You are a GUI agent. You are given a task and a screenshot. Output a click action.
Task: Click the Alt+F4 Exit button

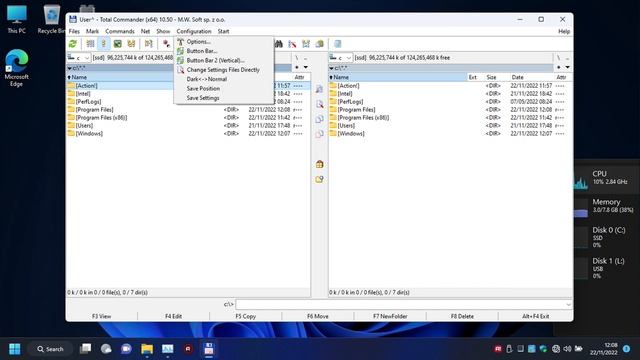536,316
